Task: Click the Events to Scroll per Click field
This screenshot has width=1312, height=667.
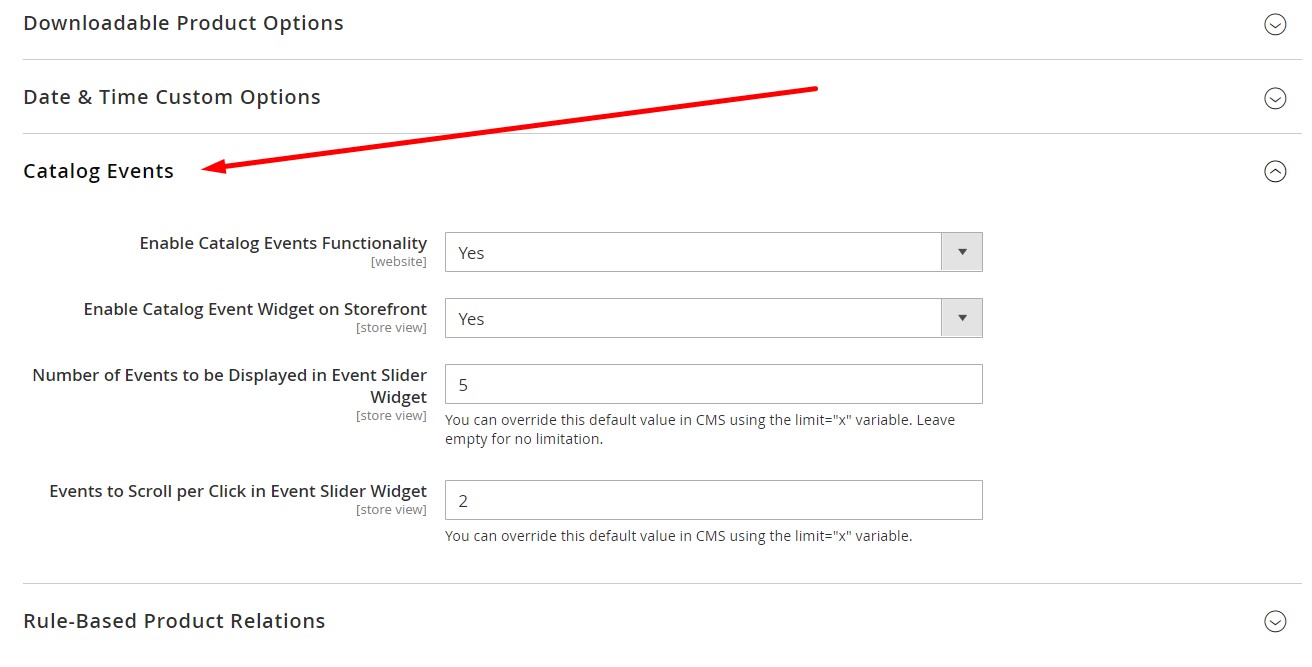Action: pyautogui.click(x=713, y=501)
